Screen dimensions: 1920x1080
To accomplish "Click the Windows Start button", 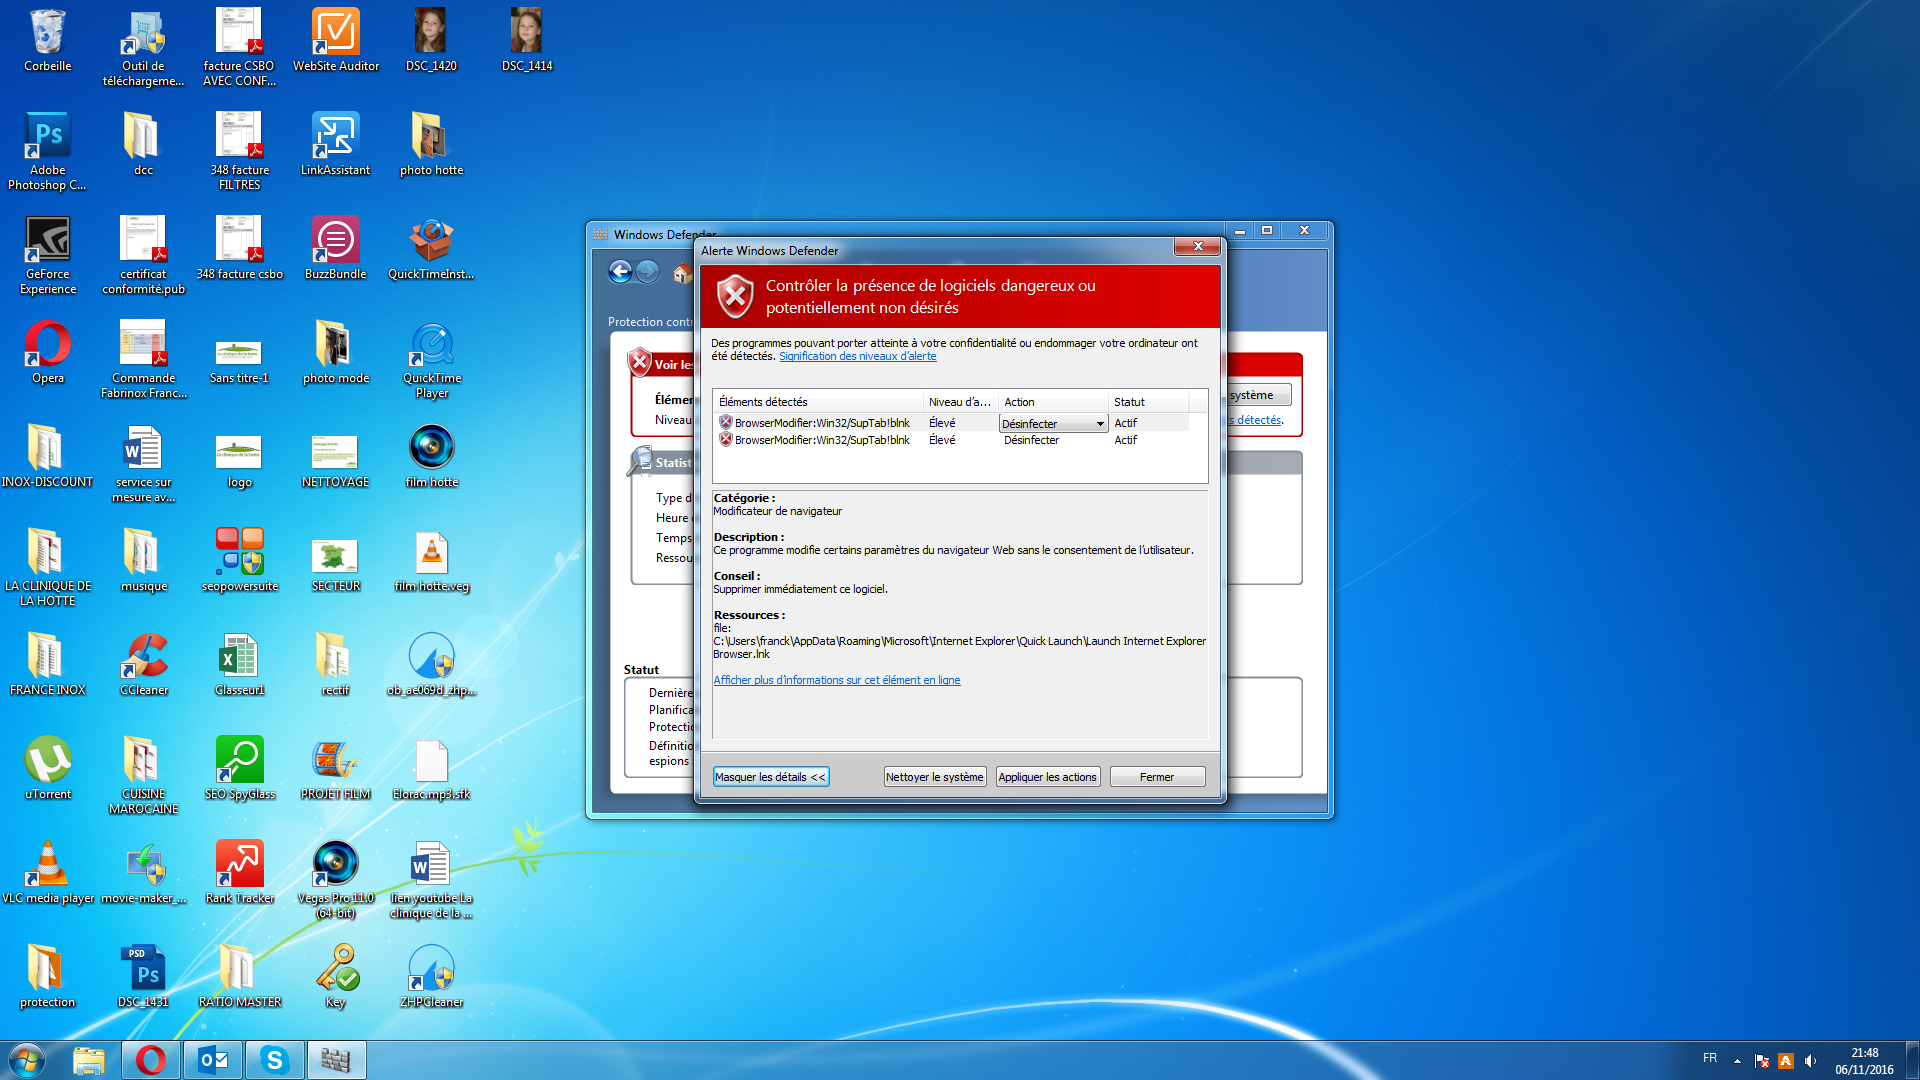I will pos(27,1060).
